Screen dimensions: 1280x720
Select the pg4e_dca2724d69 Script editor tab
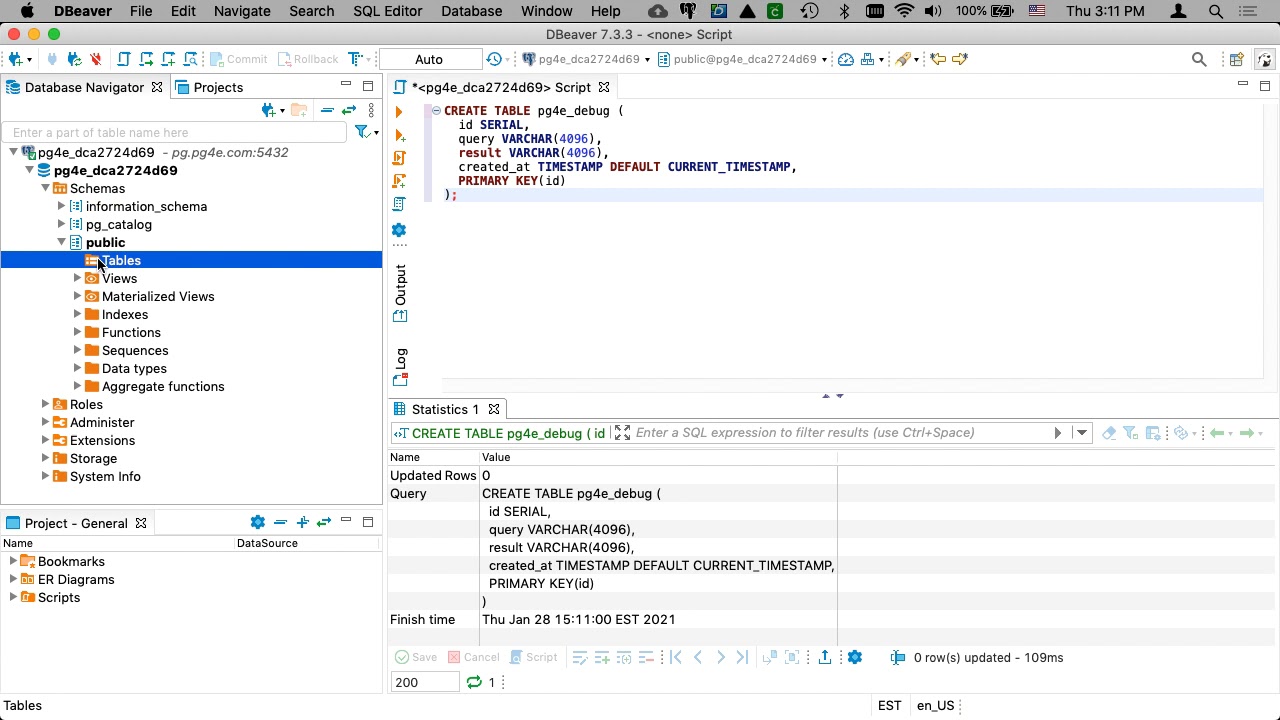tap(501, 87)
